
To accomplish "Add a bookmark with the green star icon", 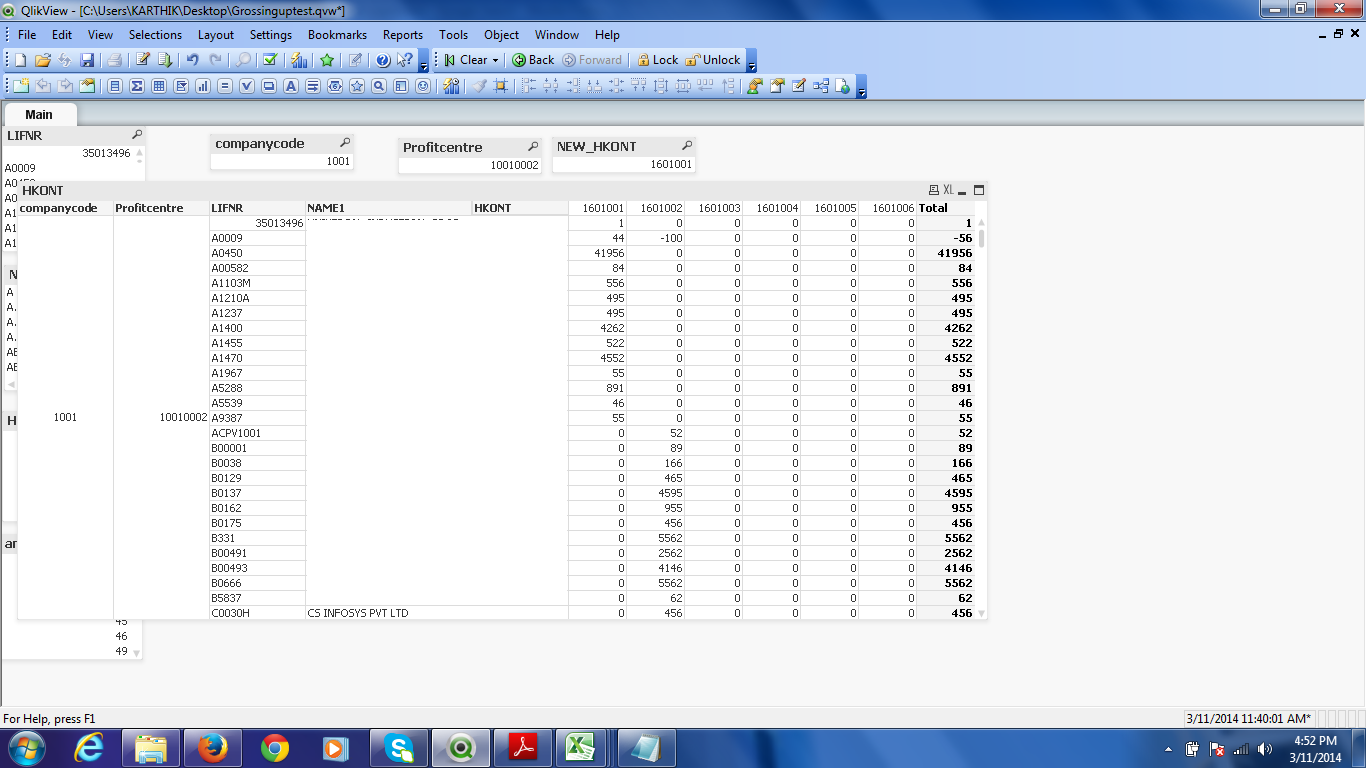I will pyautogui.click(x=327, y=60).
